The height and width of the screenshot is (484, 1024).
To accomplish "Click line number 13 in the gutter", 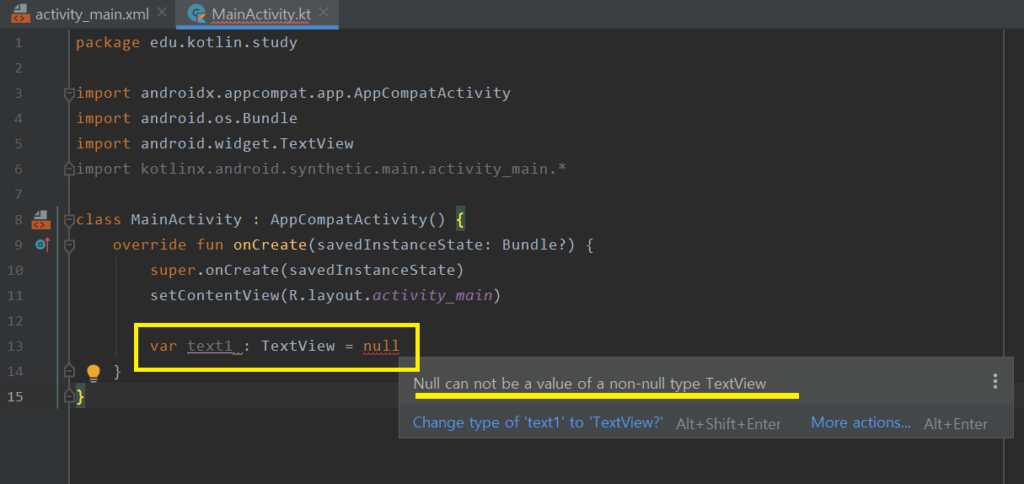I will [x=14, y=347].
